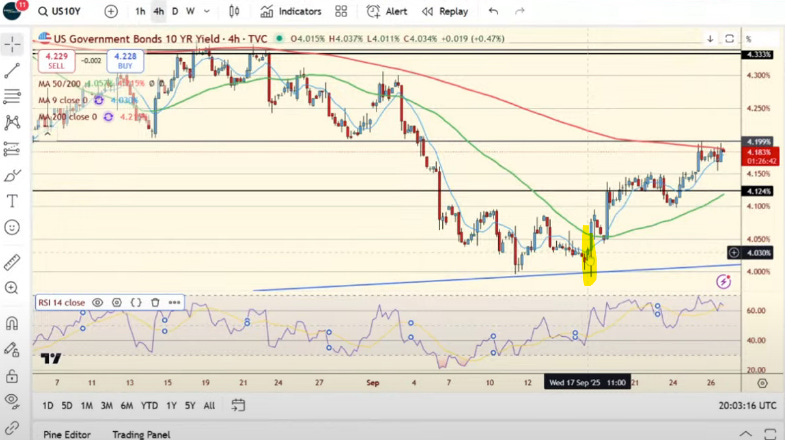Open indicator templates grid icon
Image resolution: width=785 pixels, height=440 pixels.
click(x=341, y=11)
